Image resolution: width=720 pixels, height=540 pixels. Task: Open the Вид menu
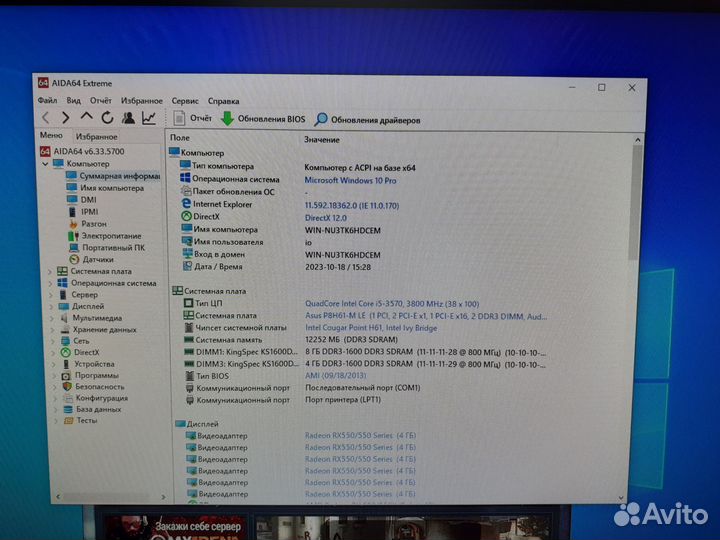click(73, 100)
